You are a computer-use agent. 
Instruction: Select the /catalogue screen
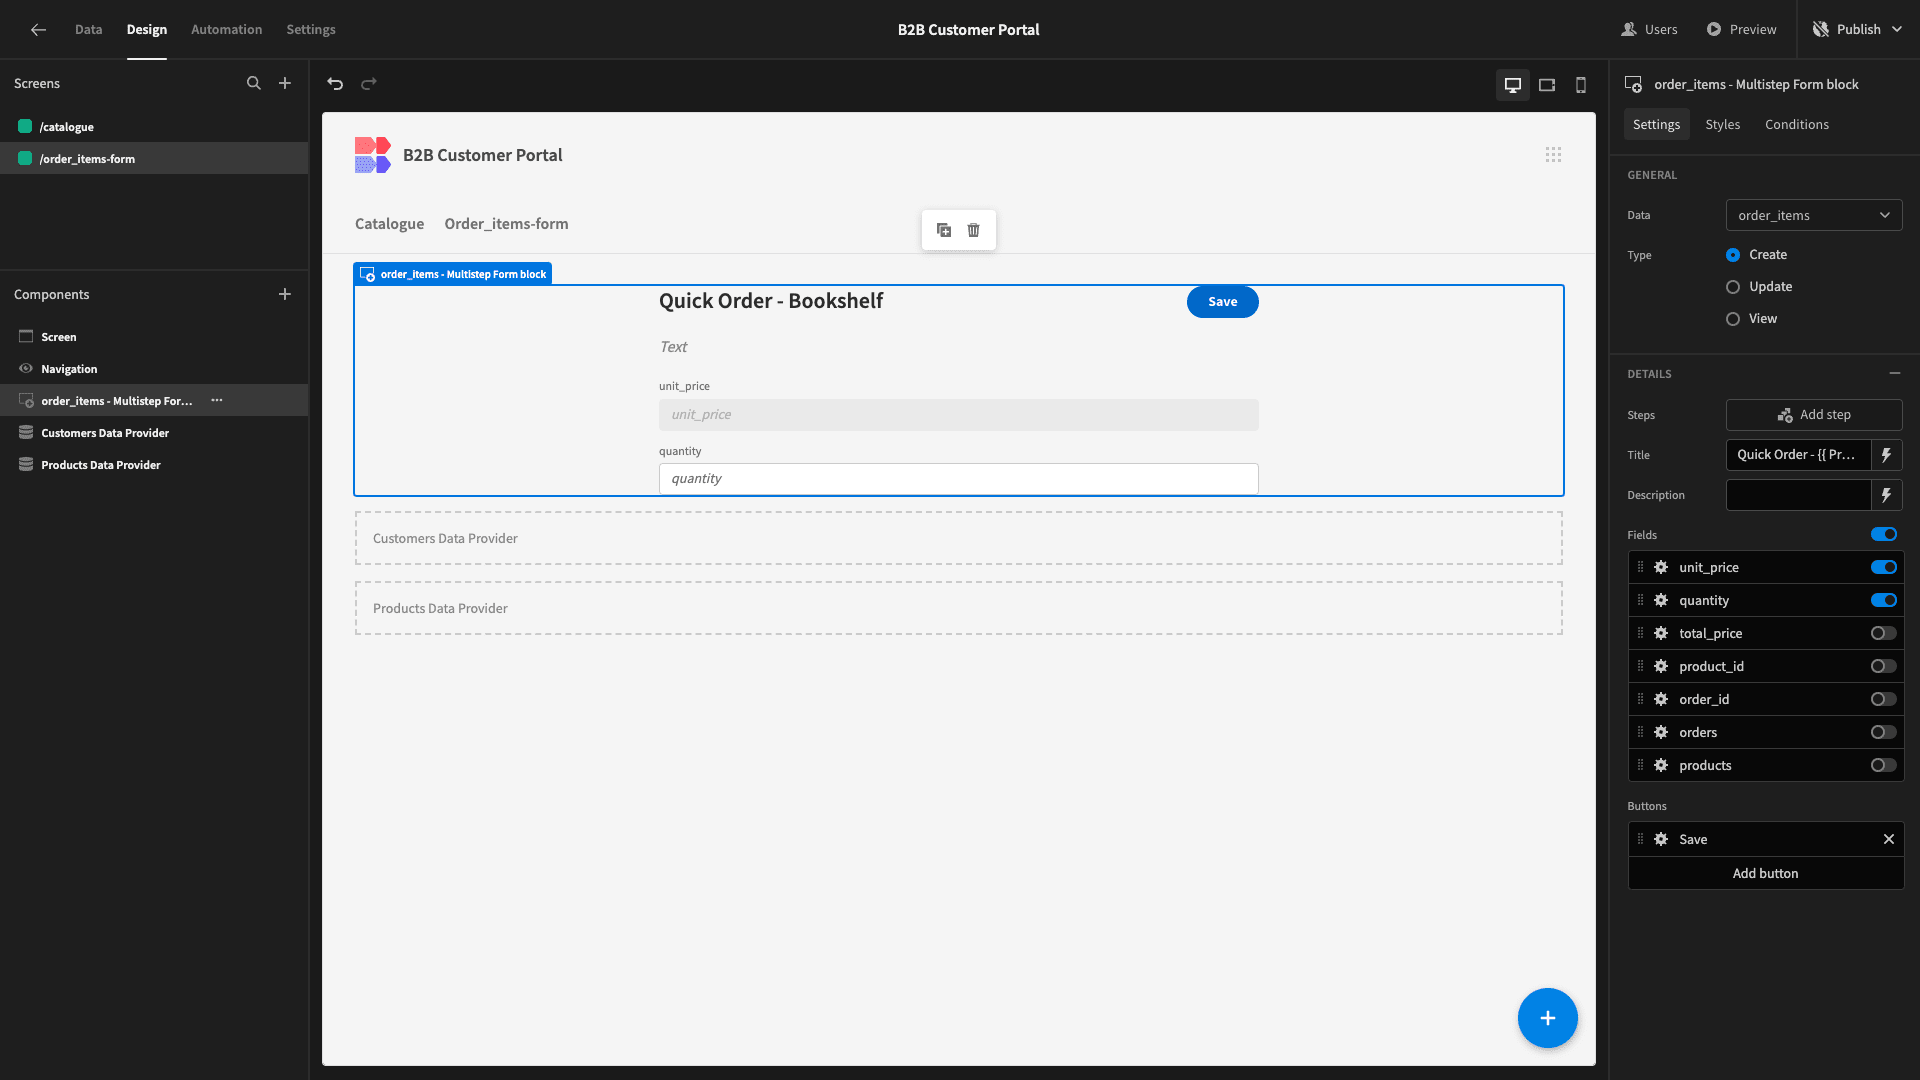pos(154,127)
